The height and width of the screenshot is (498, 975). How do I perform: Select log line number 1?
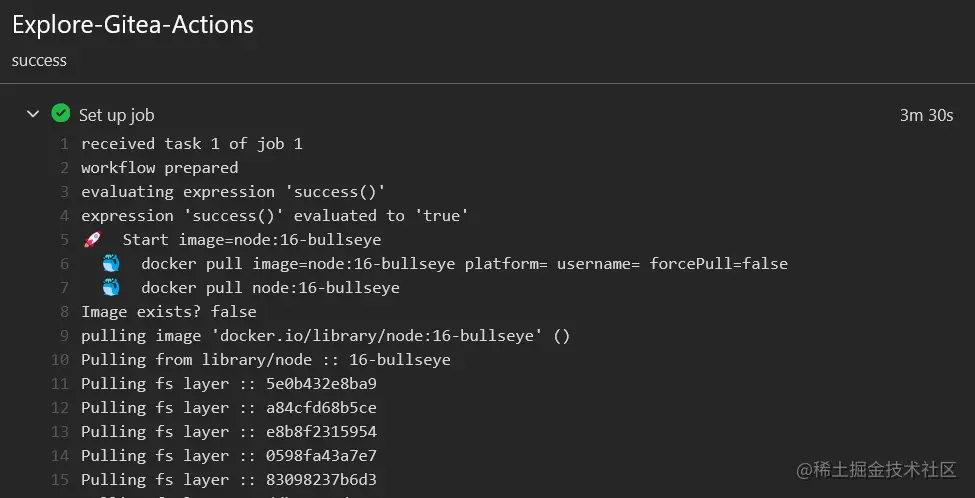64,144
